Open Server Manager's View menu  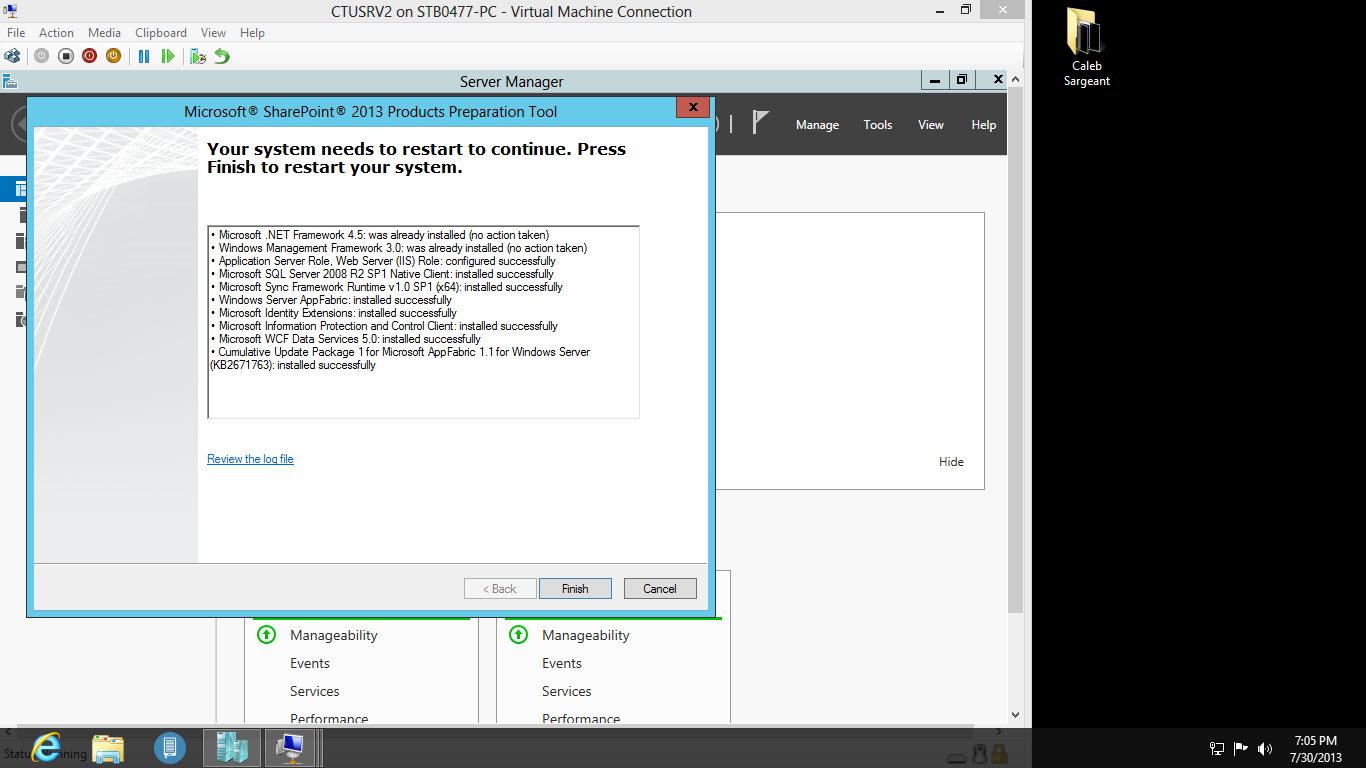click(931, 125)
